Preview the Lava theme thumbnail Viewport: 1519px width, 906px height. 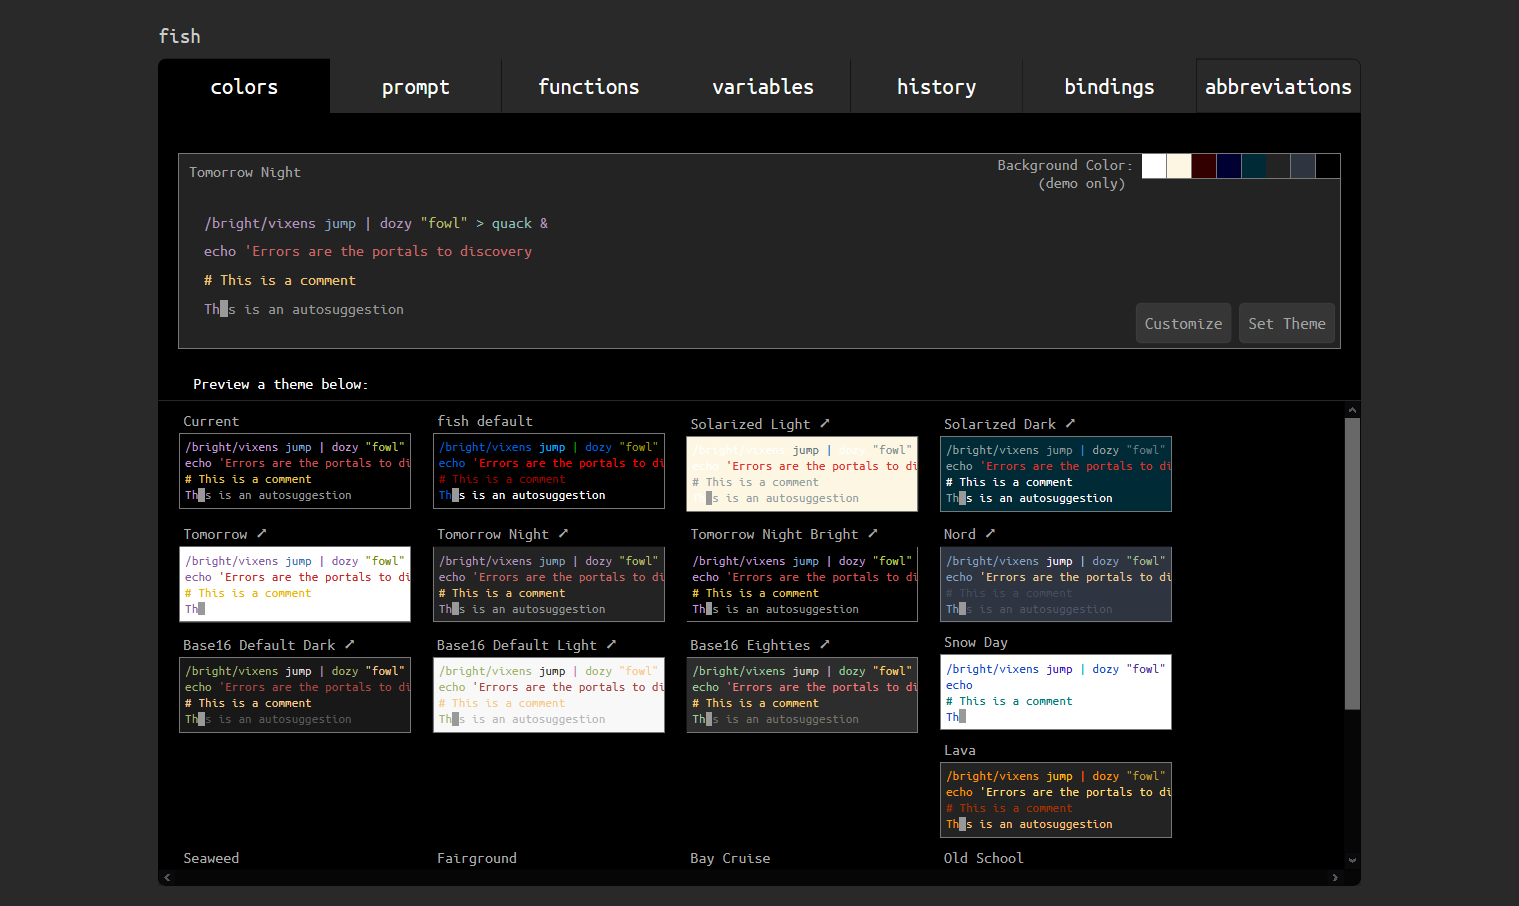click(x=1056, y=800)
